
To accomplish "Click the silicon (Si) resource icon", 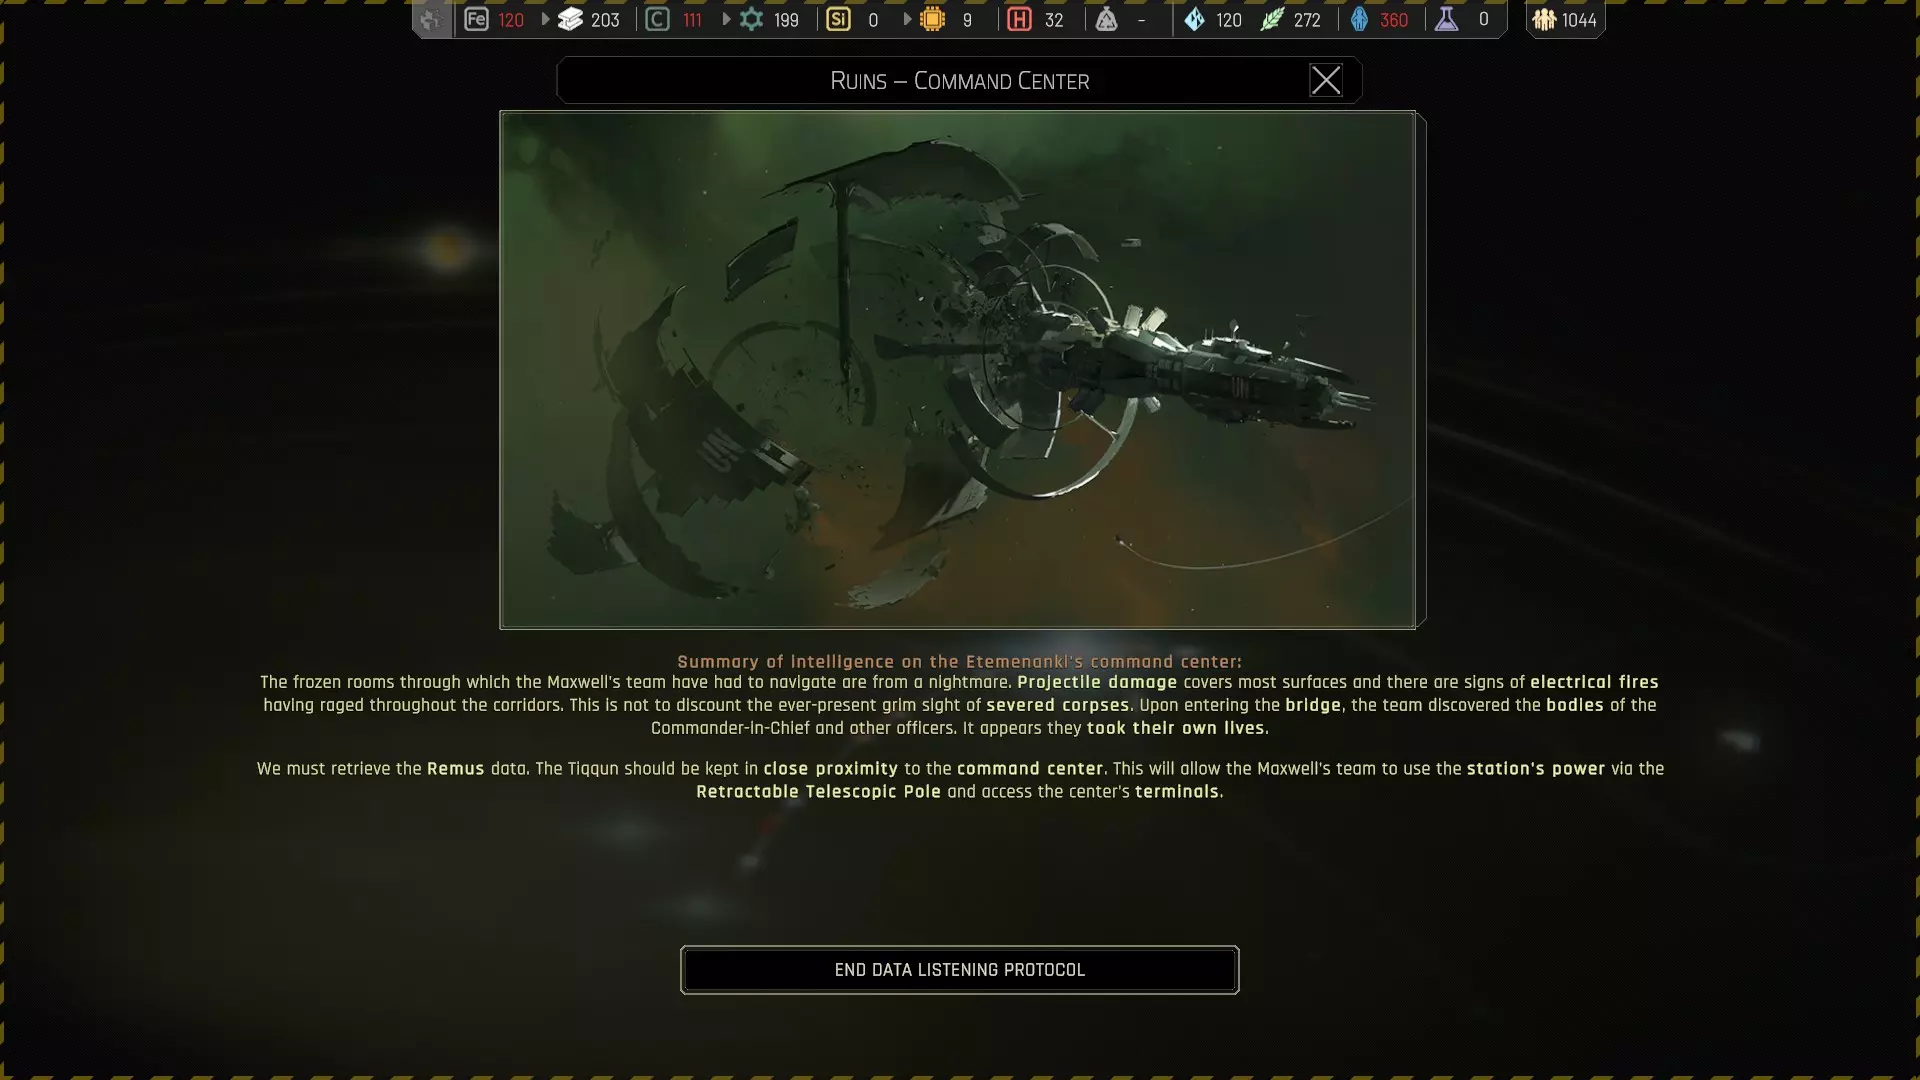I will [838, 20].
